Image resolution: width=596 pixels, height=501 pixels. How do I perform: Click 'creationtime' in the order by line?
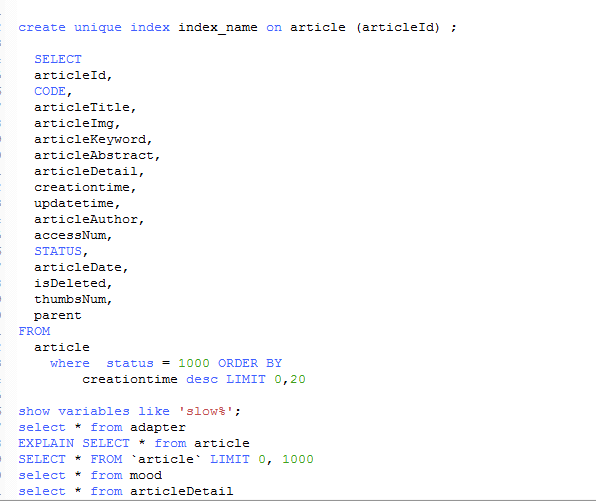pos(130,379)
